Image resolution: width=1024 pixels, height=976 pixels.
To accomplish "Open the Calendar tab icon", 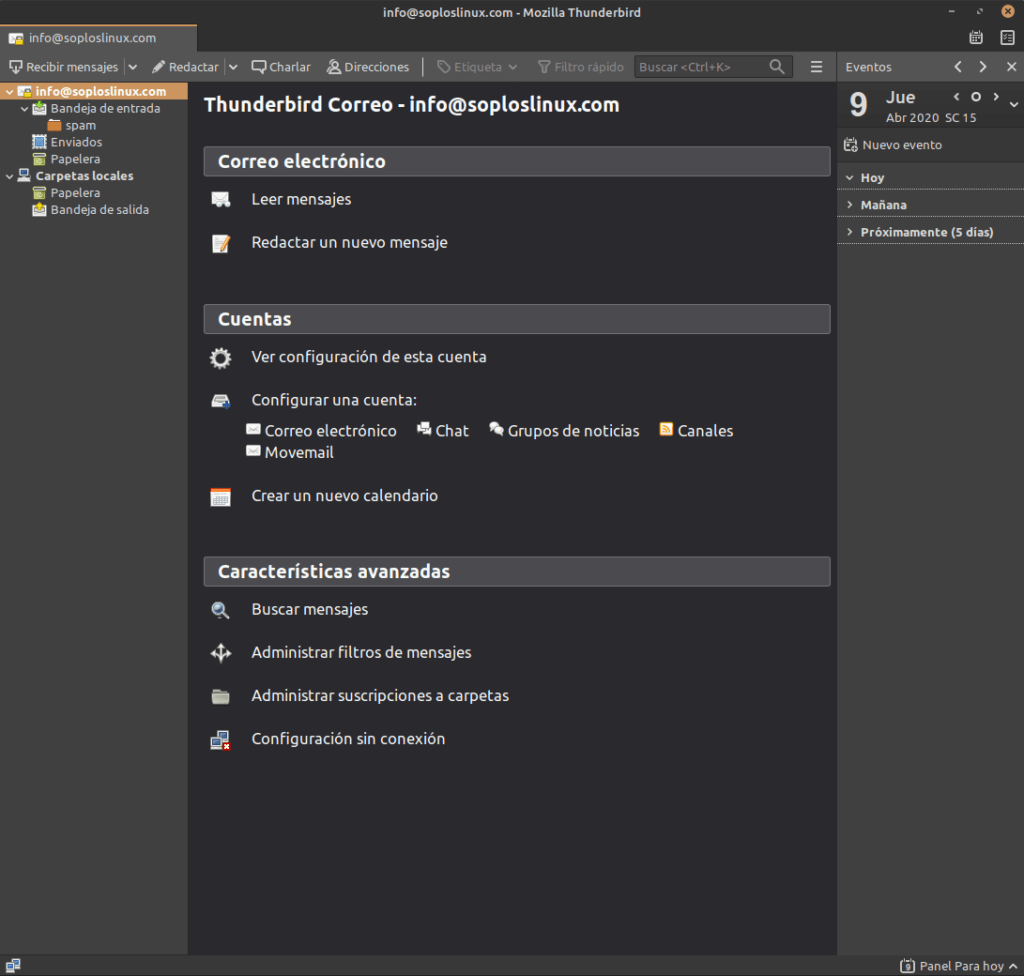I will (x=976, y=38).
